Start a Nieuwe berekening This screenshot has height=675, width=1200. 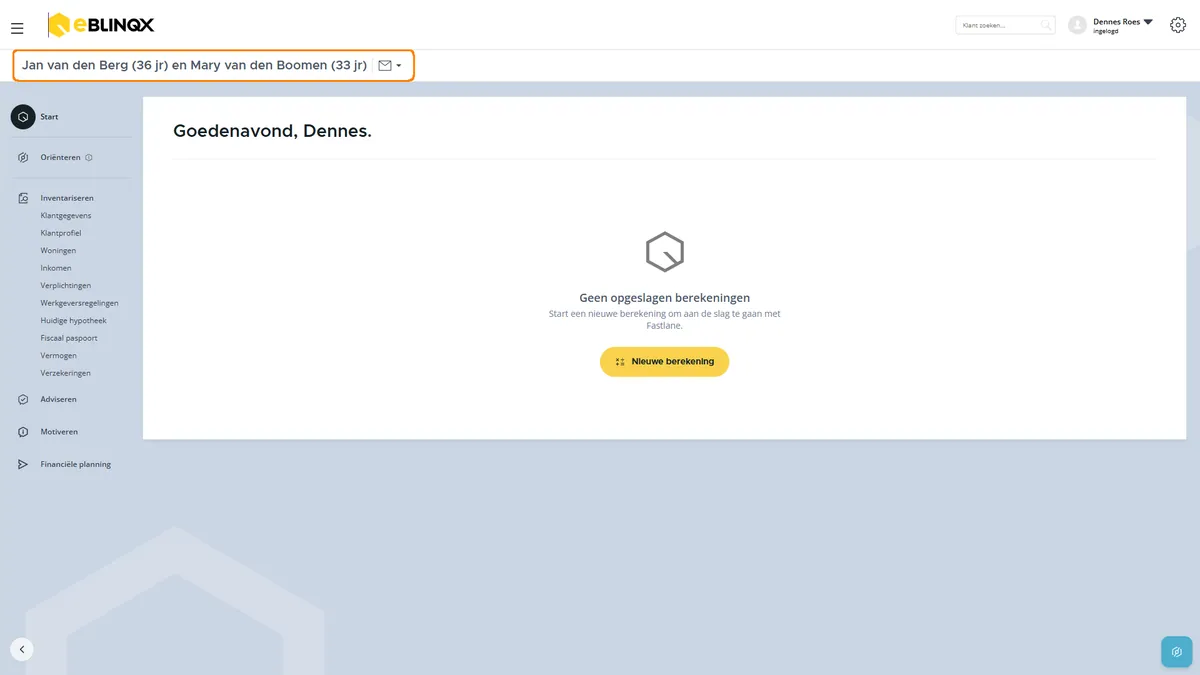[664, 362]
